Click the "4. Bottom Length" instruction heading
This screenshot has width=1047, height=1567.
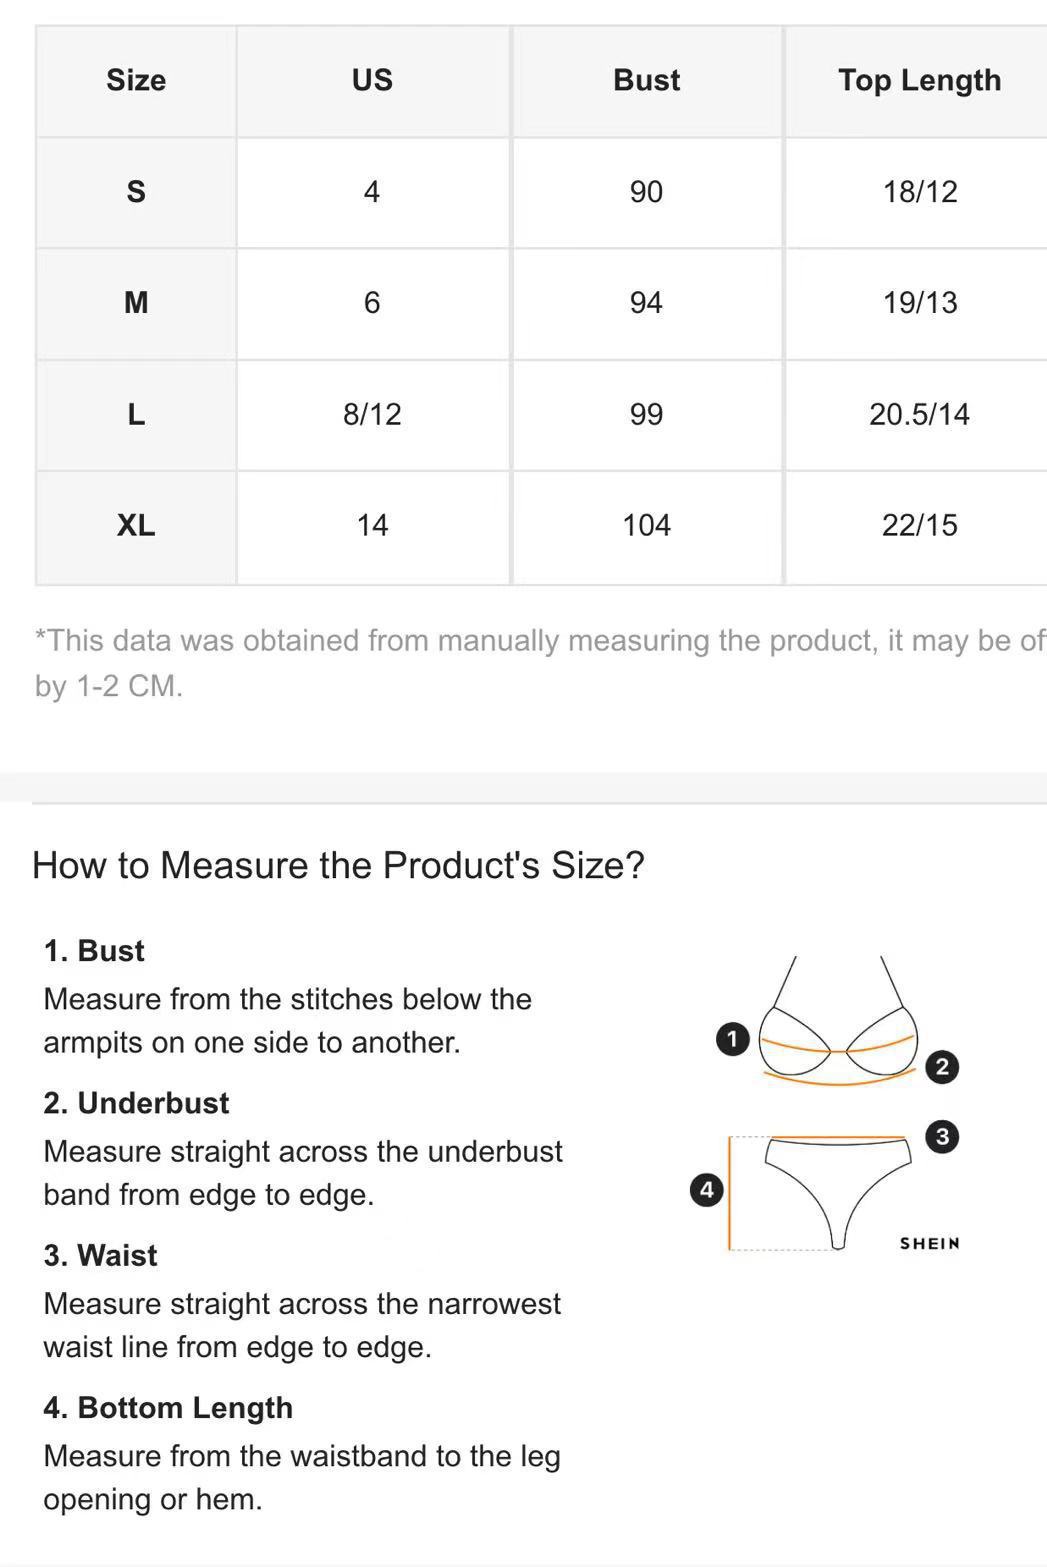[x=168, y=1407]
